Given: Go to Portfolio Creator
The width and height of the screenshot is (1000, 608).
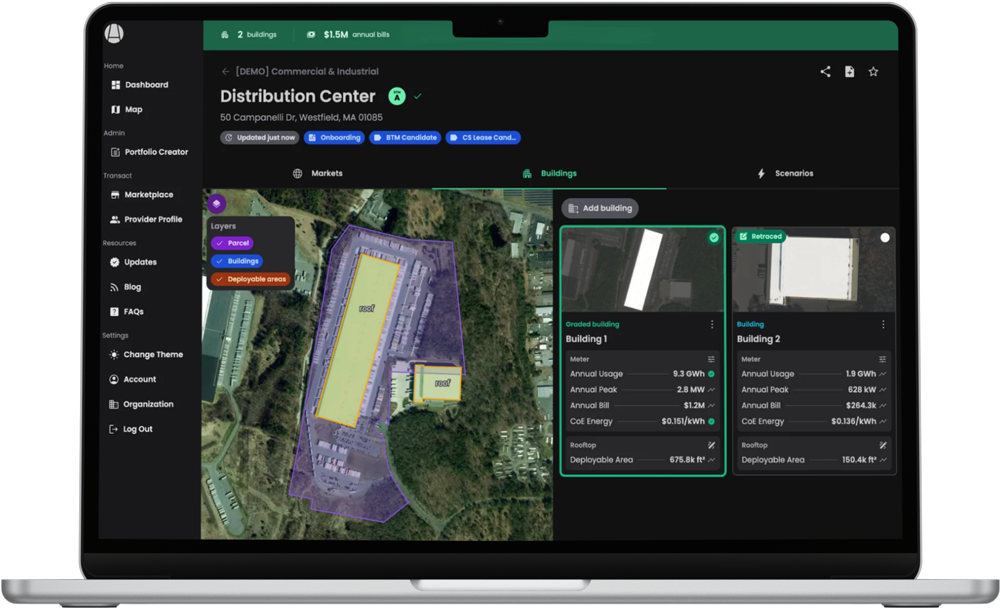Looking at the screenshot, I should (x=150, y=152).
